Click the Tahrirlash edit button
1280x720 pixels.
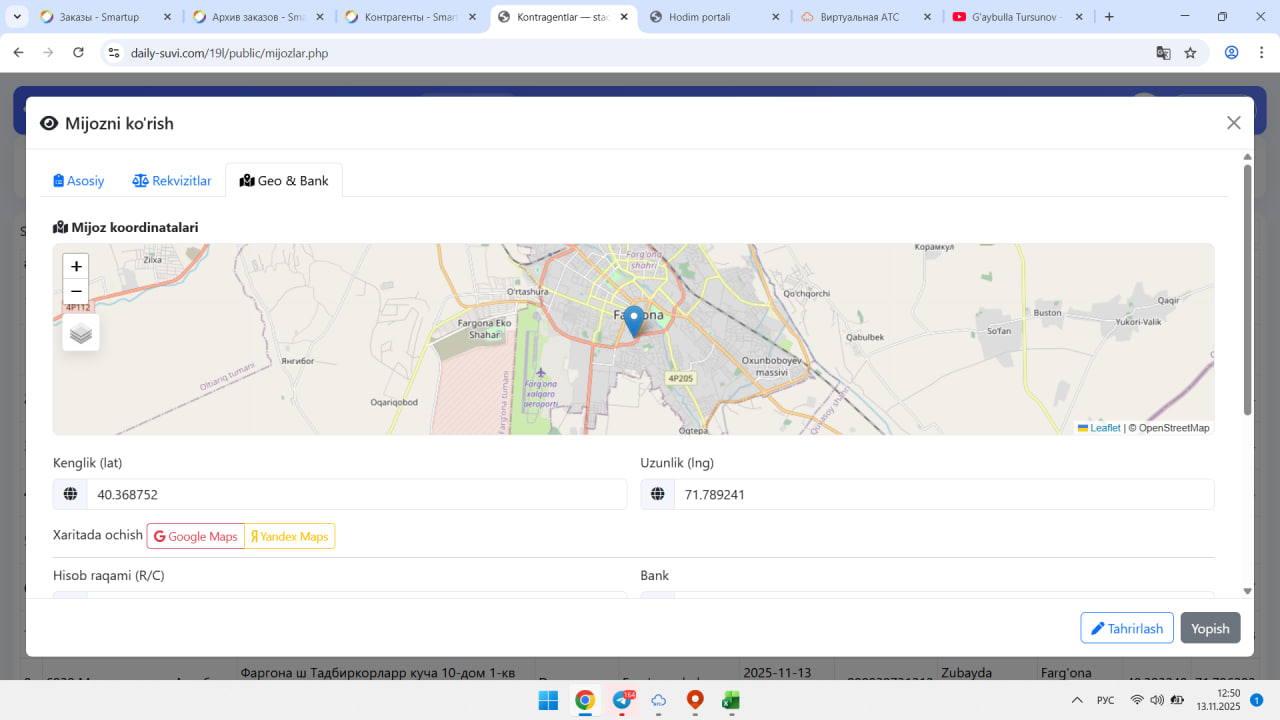click(1127, 628)
